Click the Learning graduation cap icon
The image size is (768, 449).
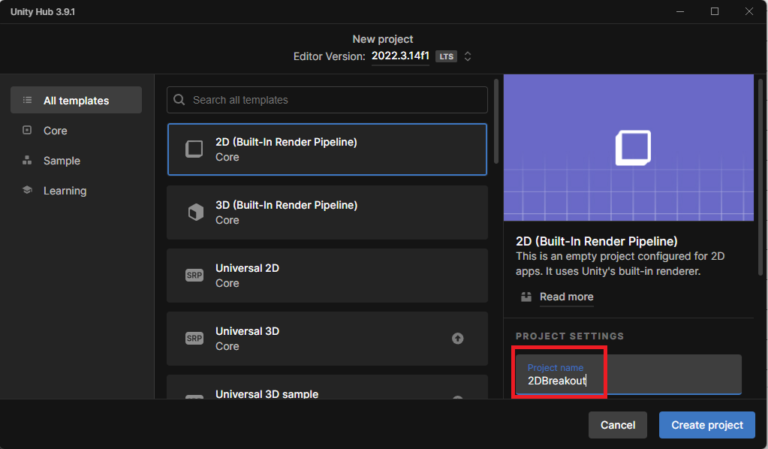point(27,191)
